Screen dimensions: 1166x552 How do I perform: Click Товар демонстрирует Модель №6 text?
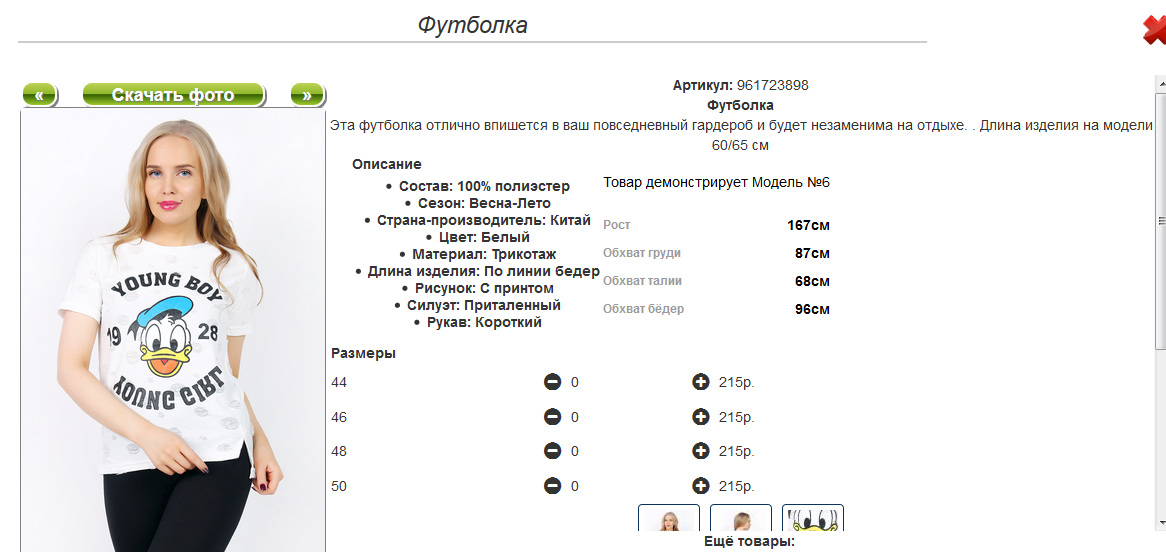coord(716,182)
